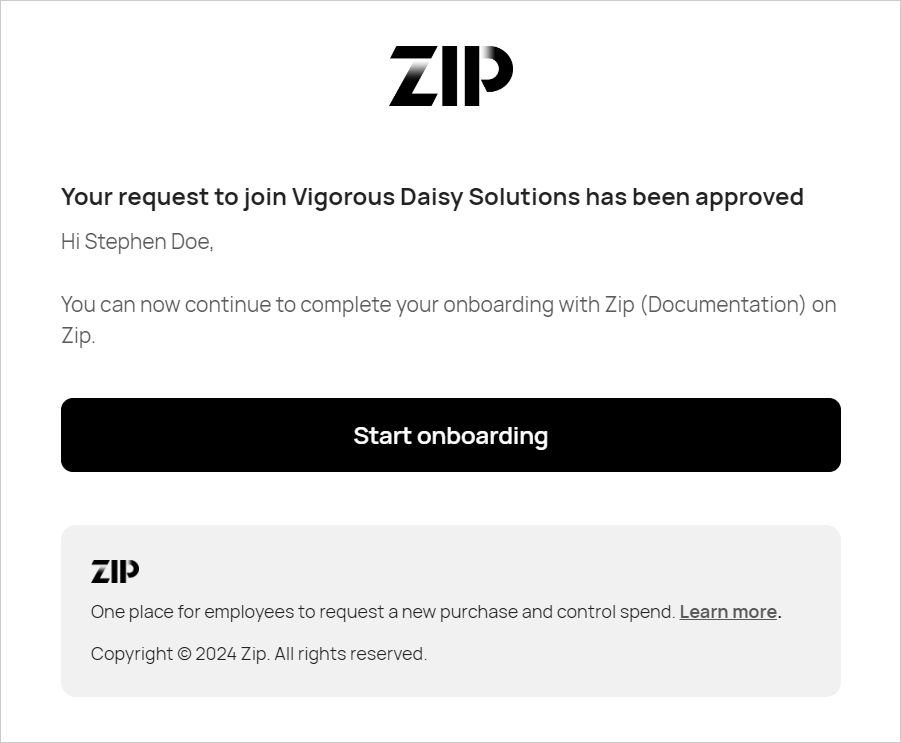901x743 pixels.
Task: Click the © symbol in the footer
Action: pyautogui.click(x=184, y=654)
